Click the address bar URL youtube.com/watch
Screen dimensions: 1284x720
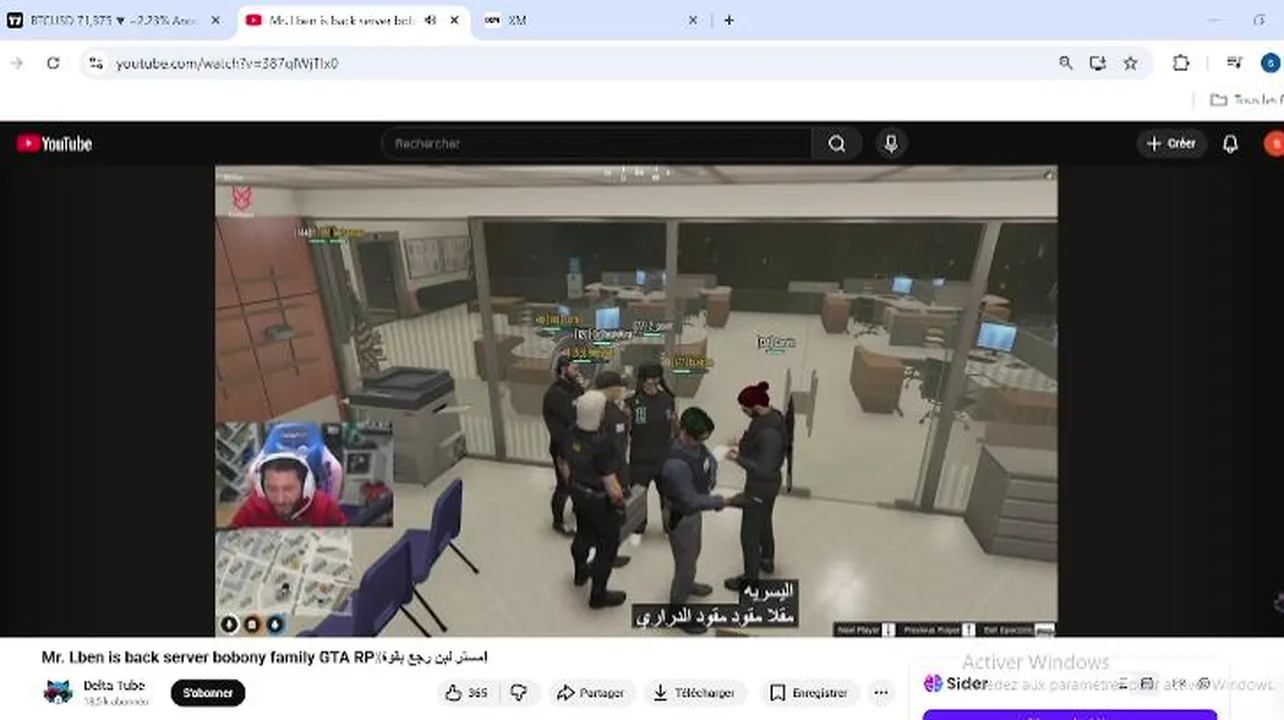[x=227, y=63]
